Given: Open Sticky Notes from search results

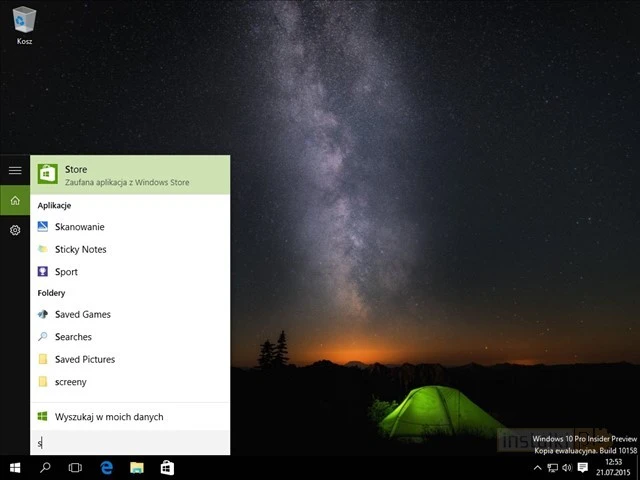Looking at the screenshot, I should 80,250.
